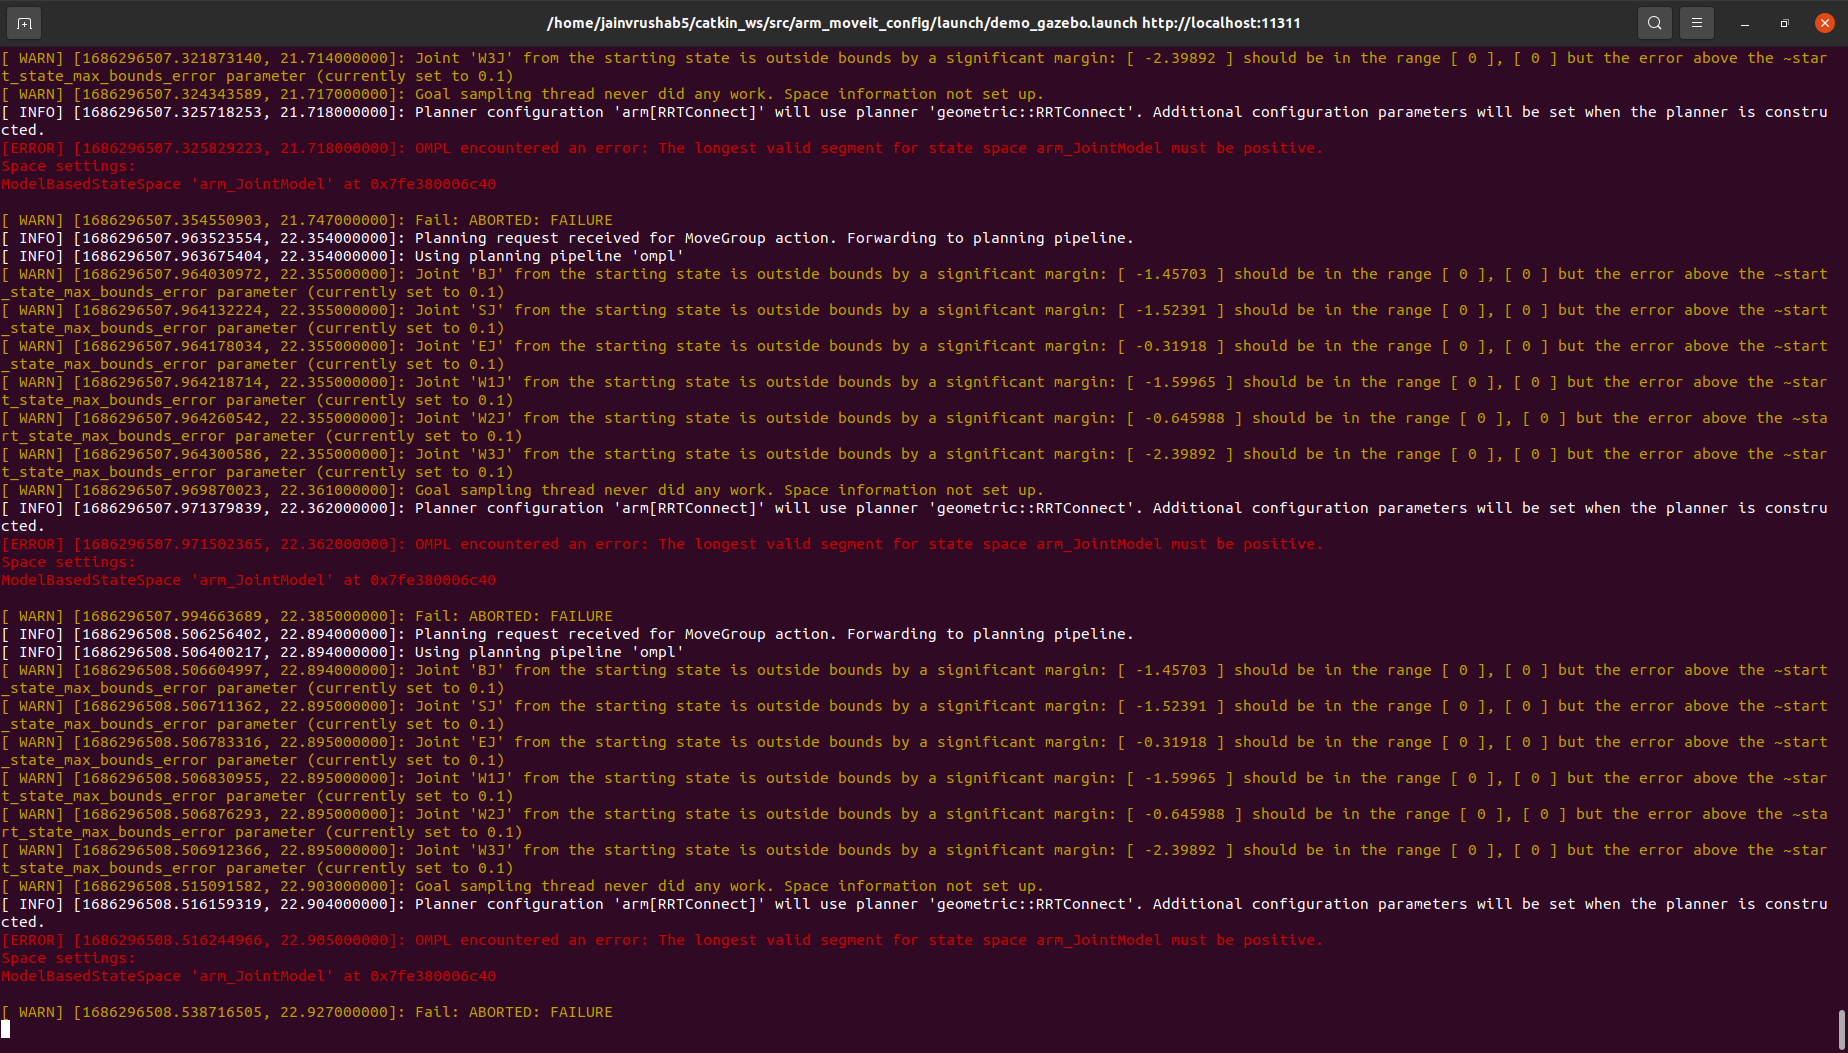1848x1053 pixels.
Task: Click the Joint 'SJ' warning timestamped 1686296507.964132224
Action: [x=914, y=319]
